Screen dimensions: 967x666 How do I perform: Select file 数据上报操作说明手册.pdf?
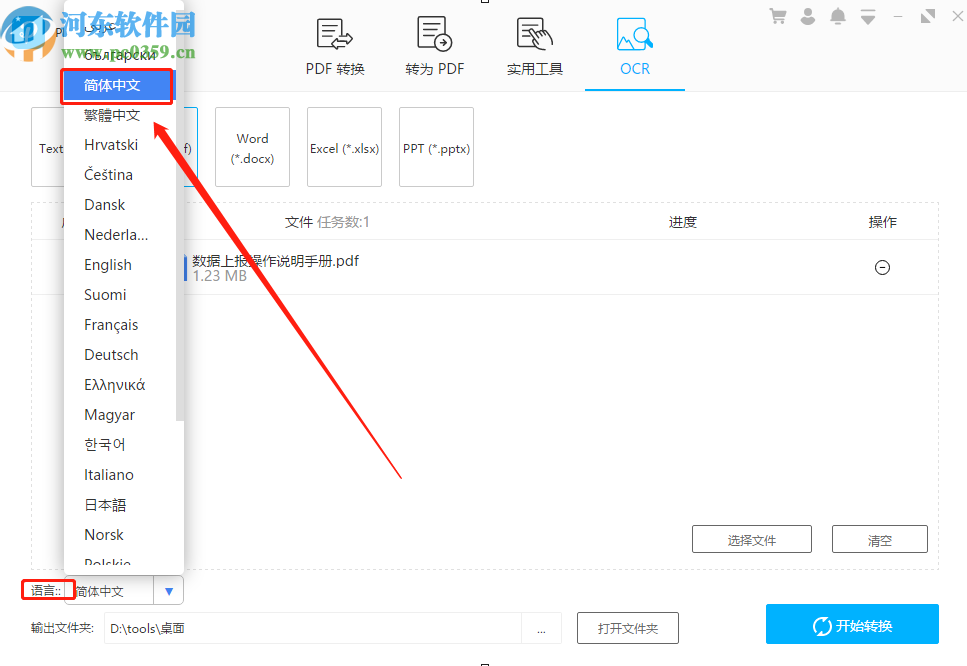click(275, 261)
